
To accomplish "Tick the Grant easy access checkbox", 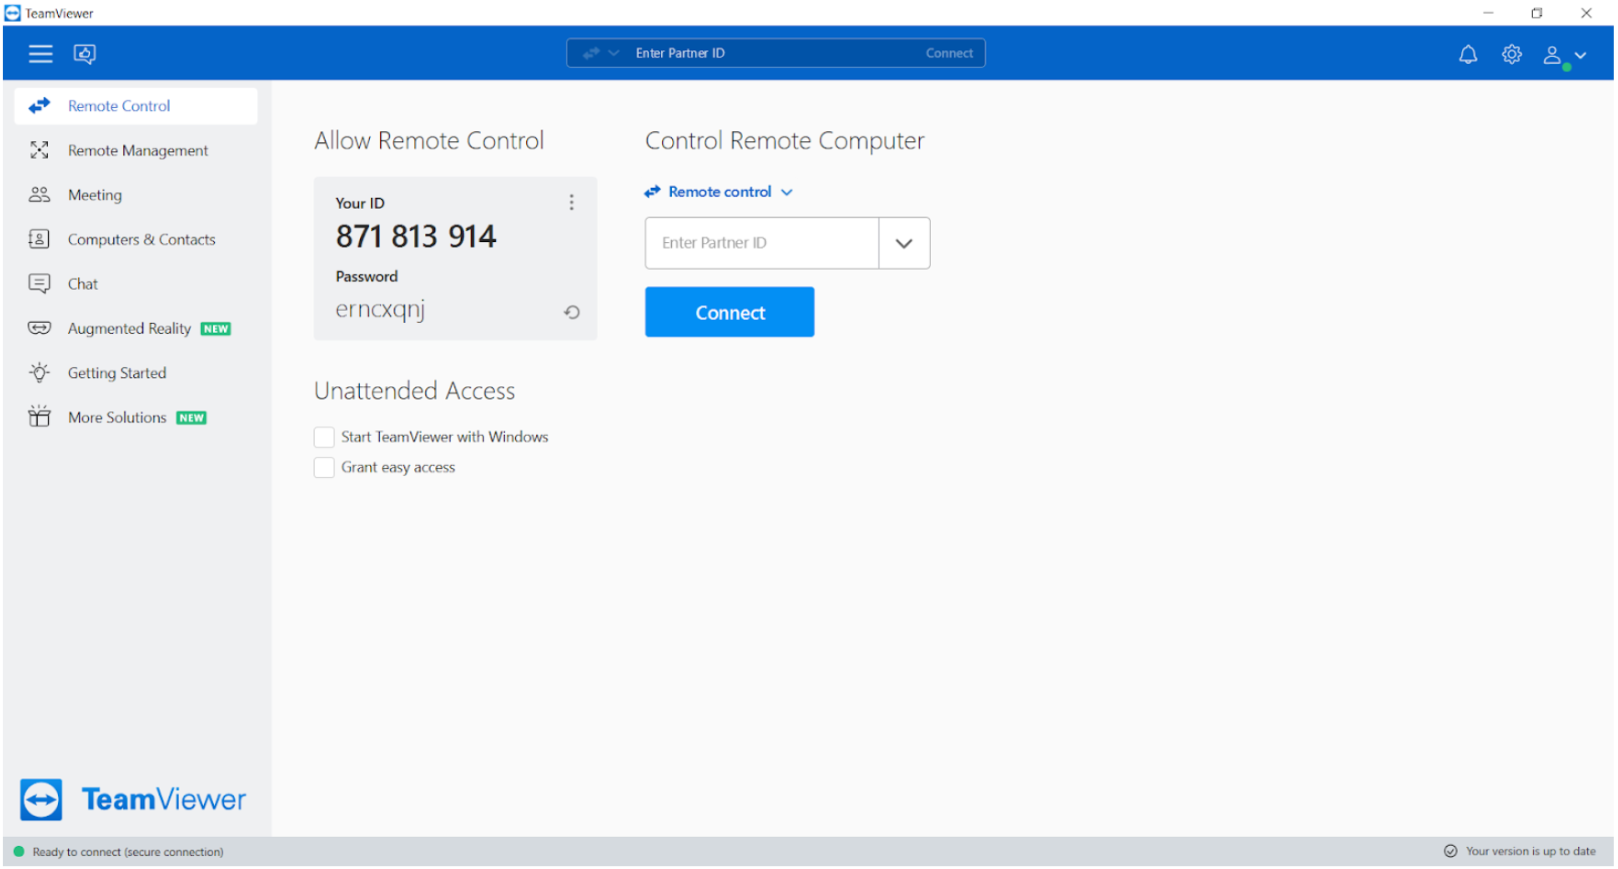I will [x=324, y=468].
